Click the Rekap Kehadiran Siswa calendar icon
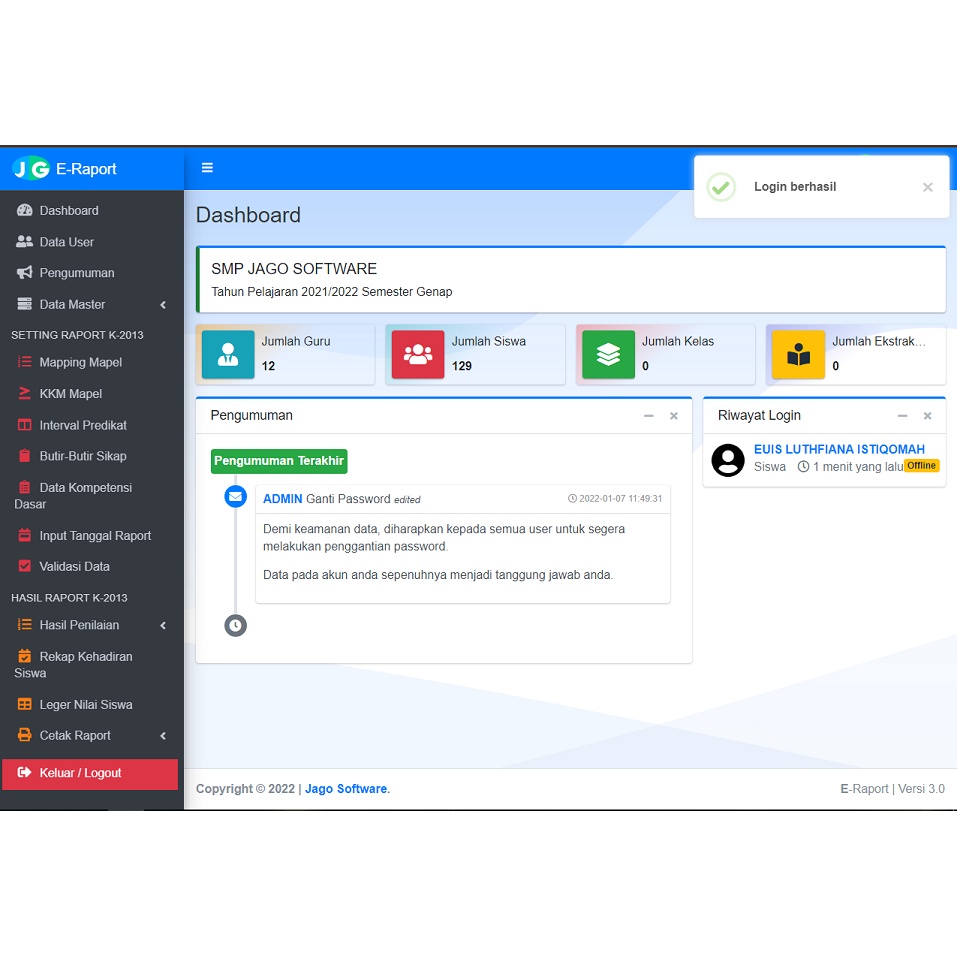This screenshot has width=957, height=957. coord(24,656)
